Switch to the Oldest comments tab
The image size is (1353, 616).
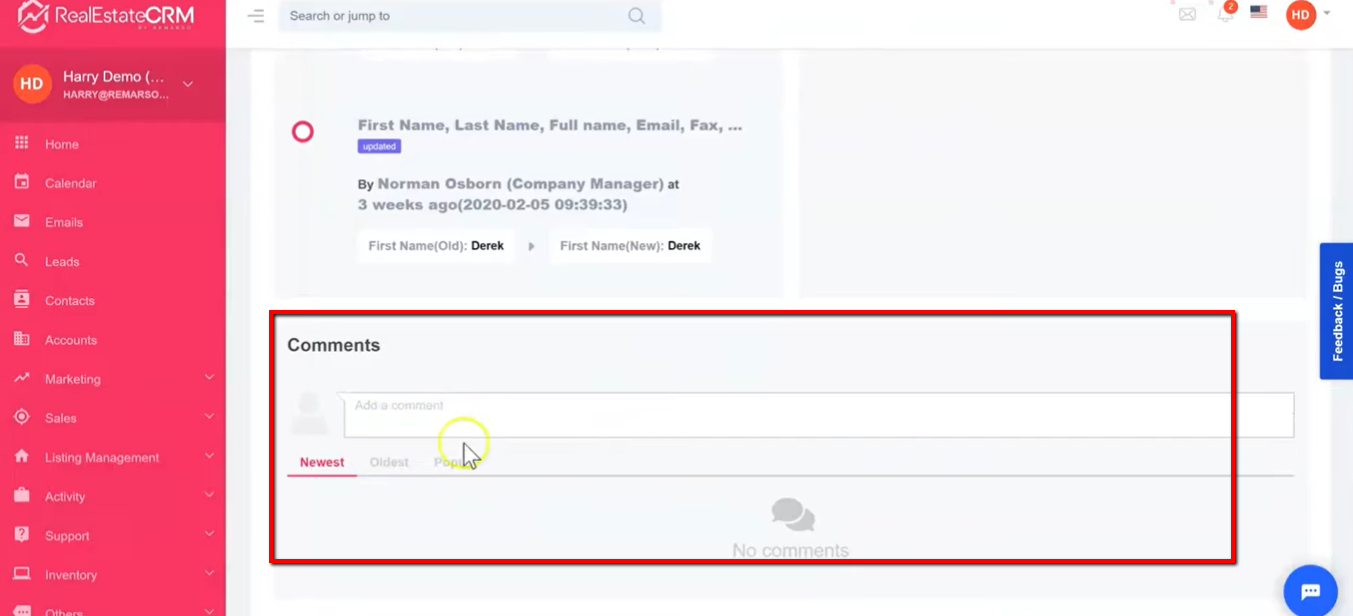[x=389, y=462]
